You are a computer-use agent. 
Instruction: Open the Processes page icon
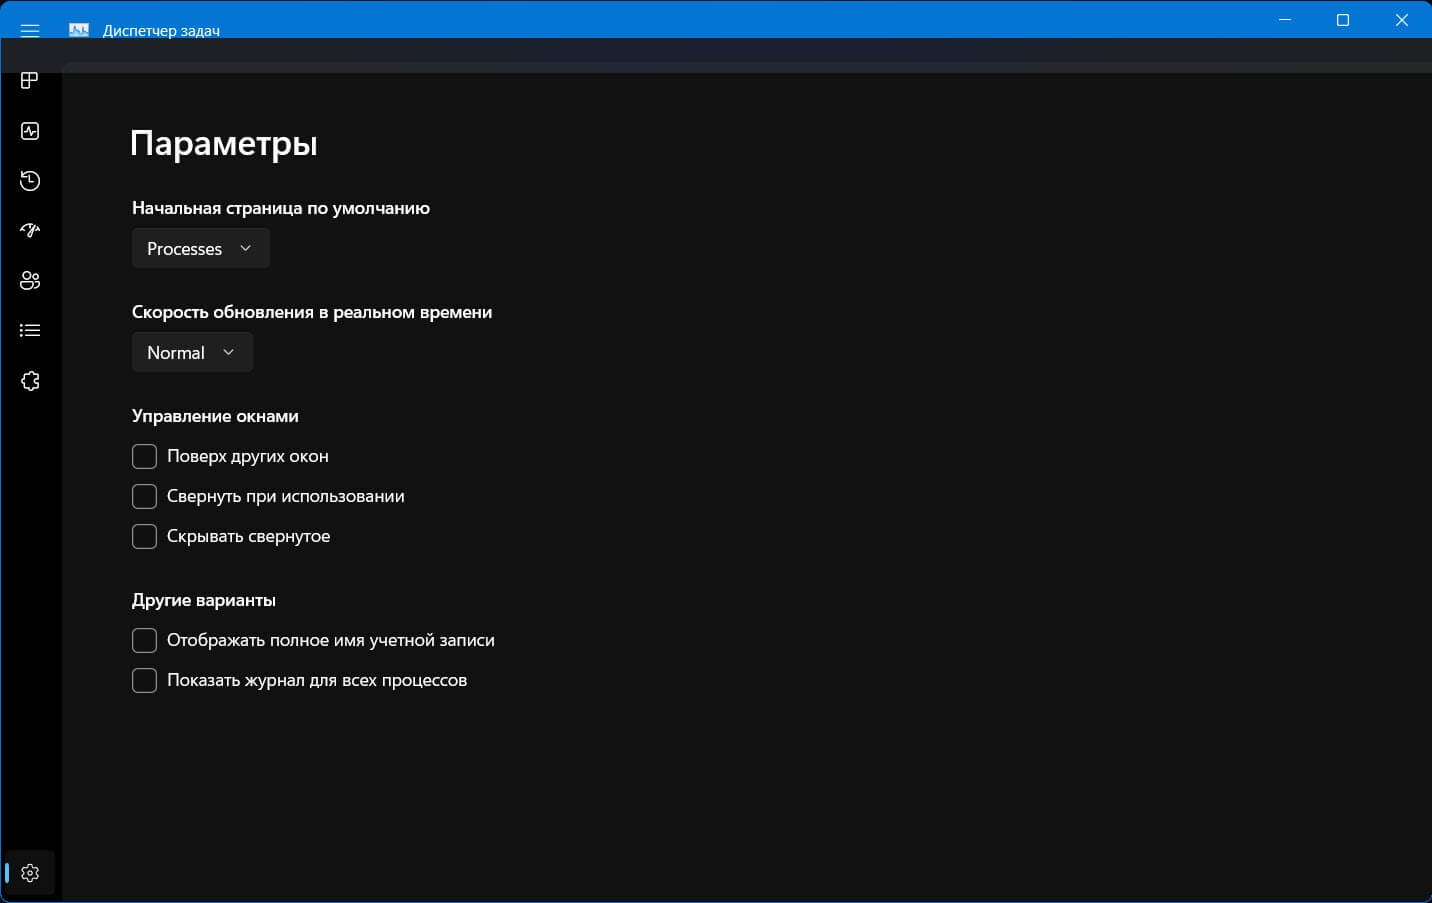point(30,80)
